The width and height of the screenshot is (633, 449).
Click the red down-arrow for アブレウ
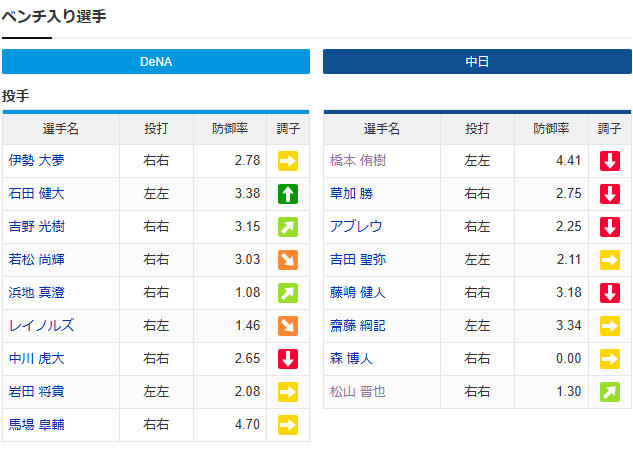pyautogui.click(x=610, y=227)
